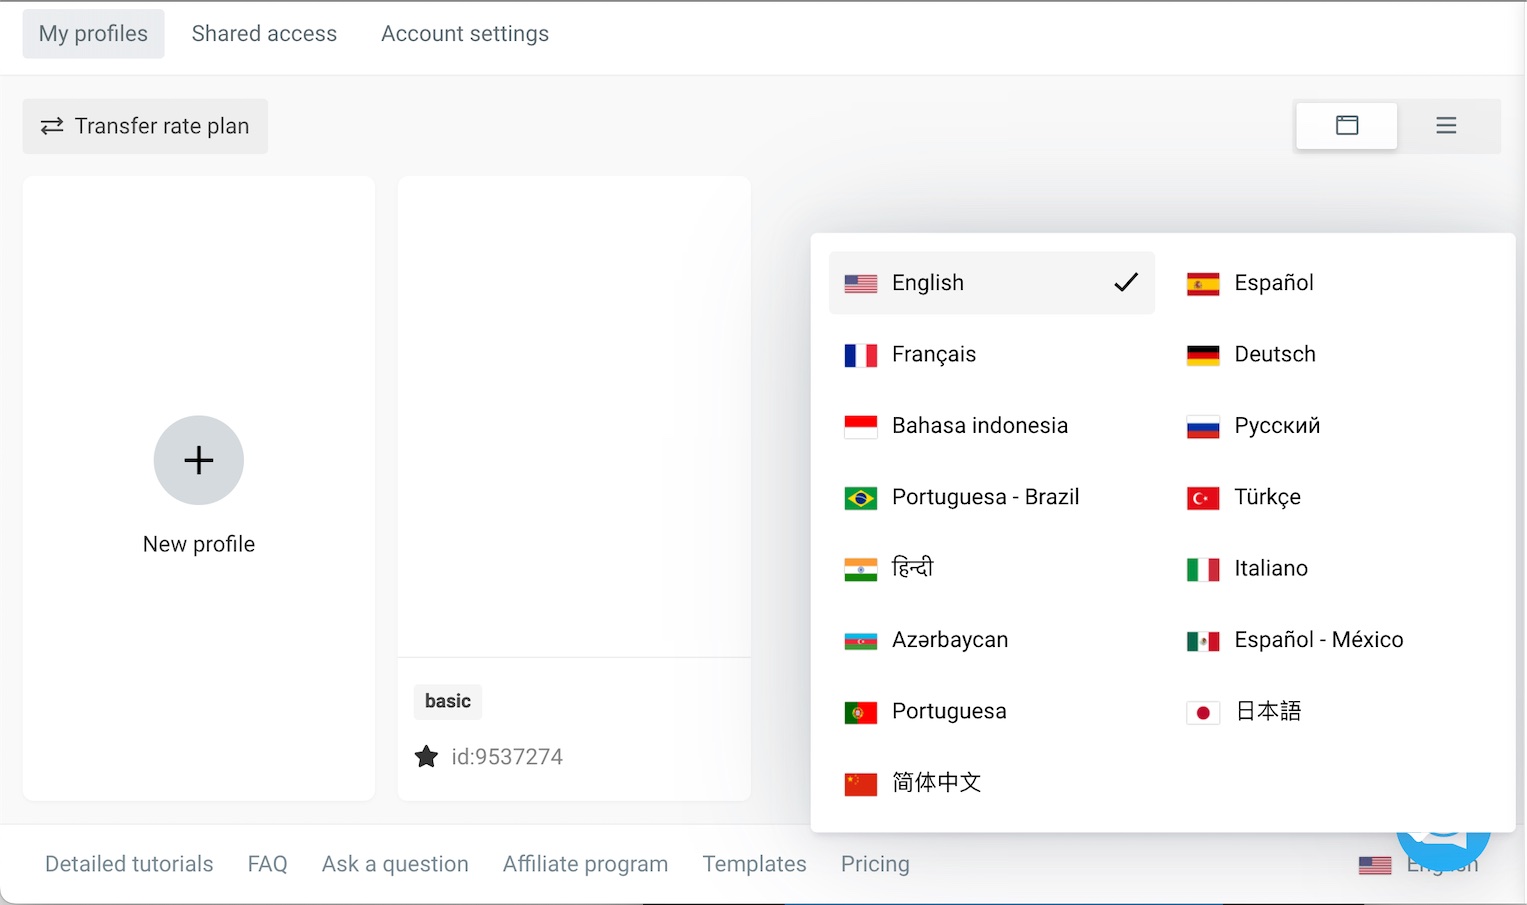1527x905 pixels.
Task: Open the Pricing footer link
Action: 875,864
